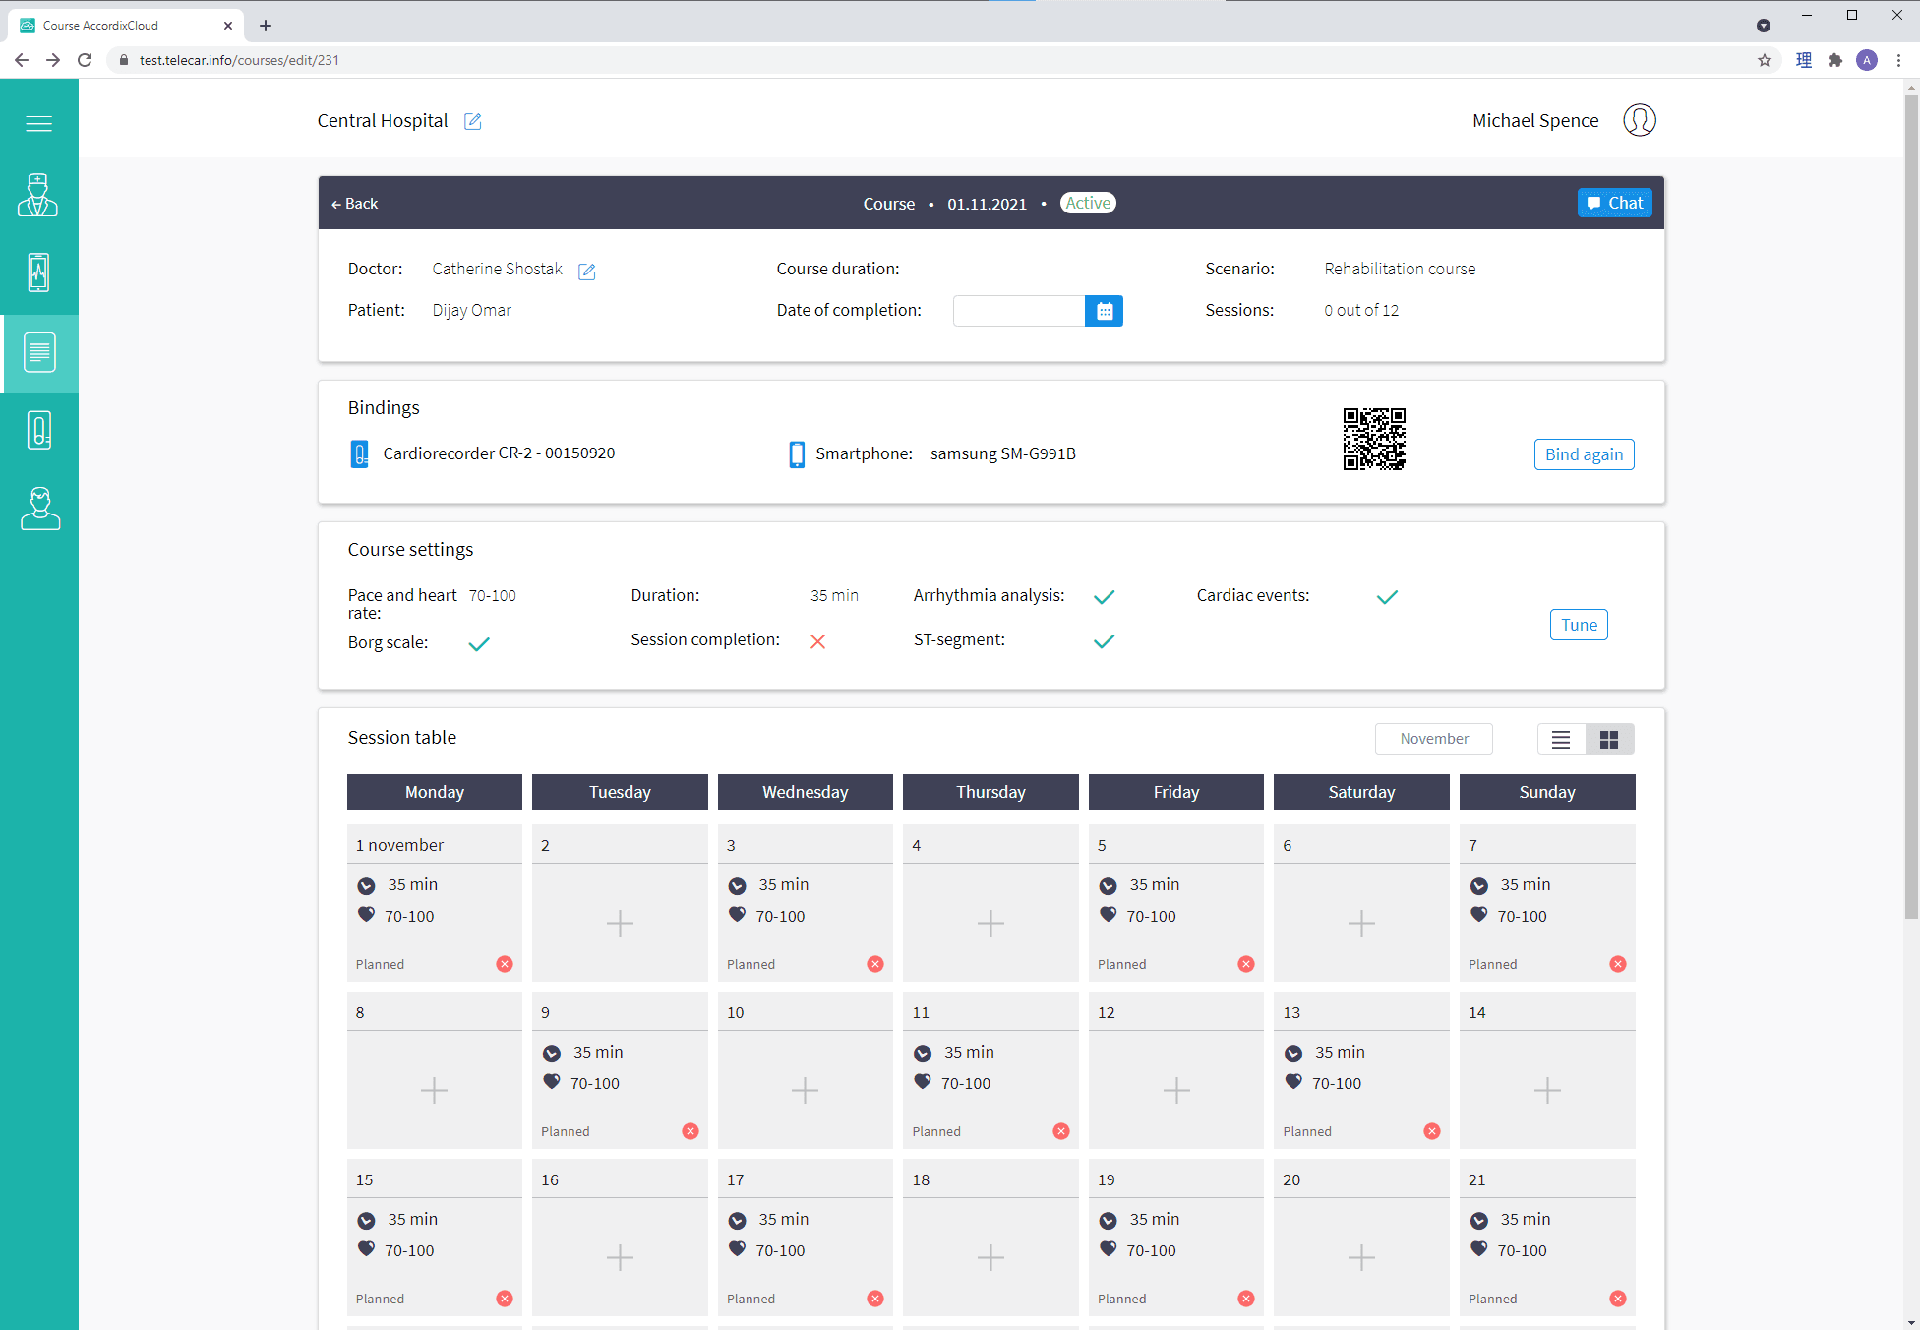Add a session on day 20
This screenshot has width=1920, height=1330.
(x=1362, y=1257)
